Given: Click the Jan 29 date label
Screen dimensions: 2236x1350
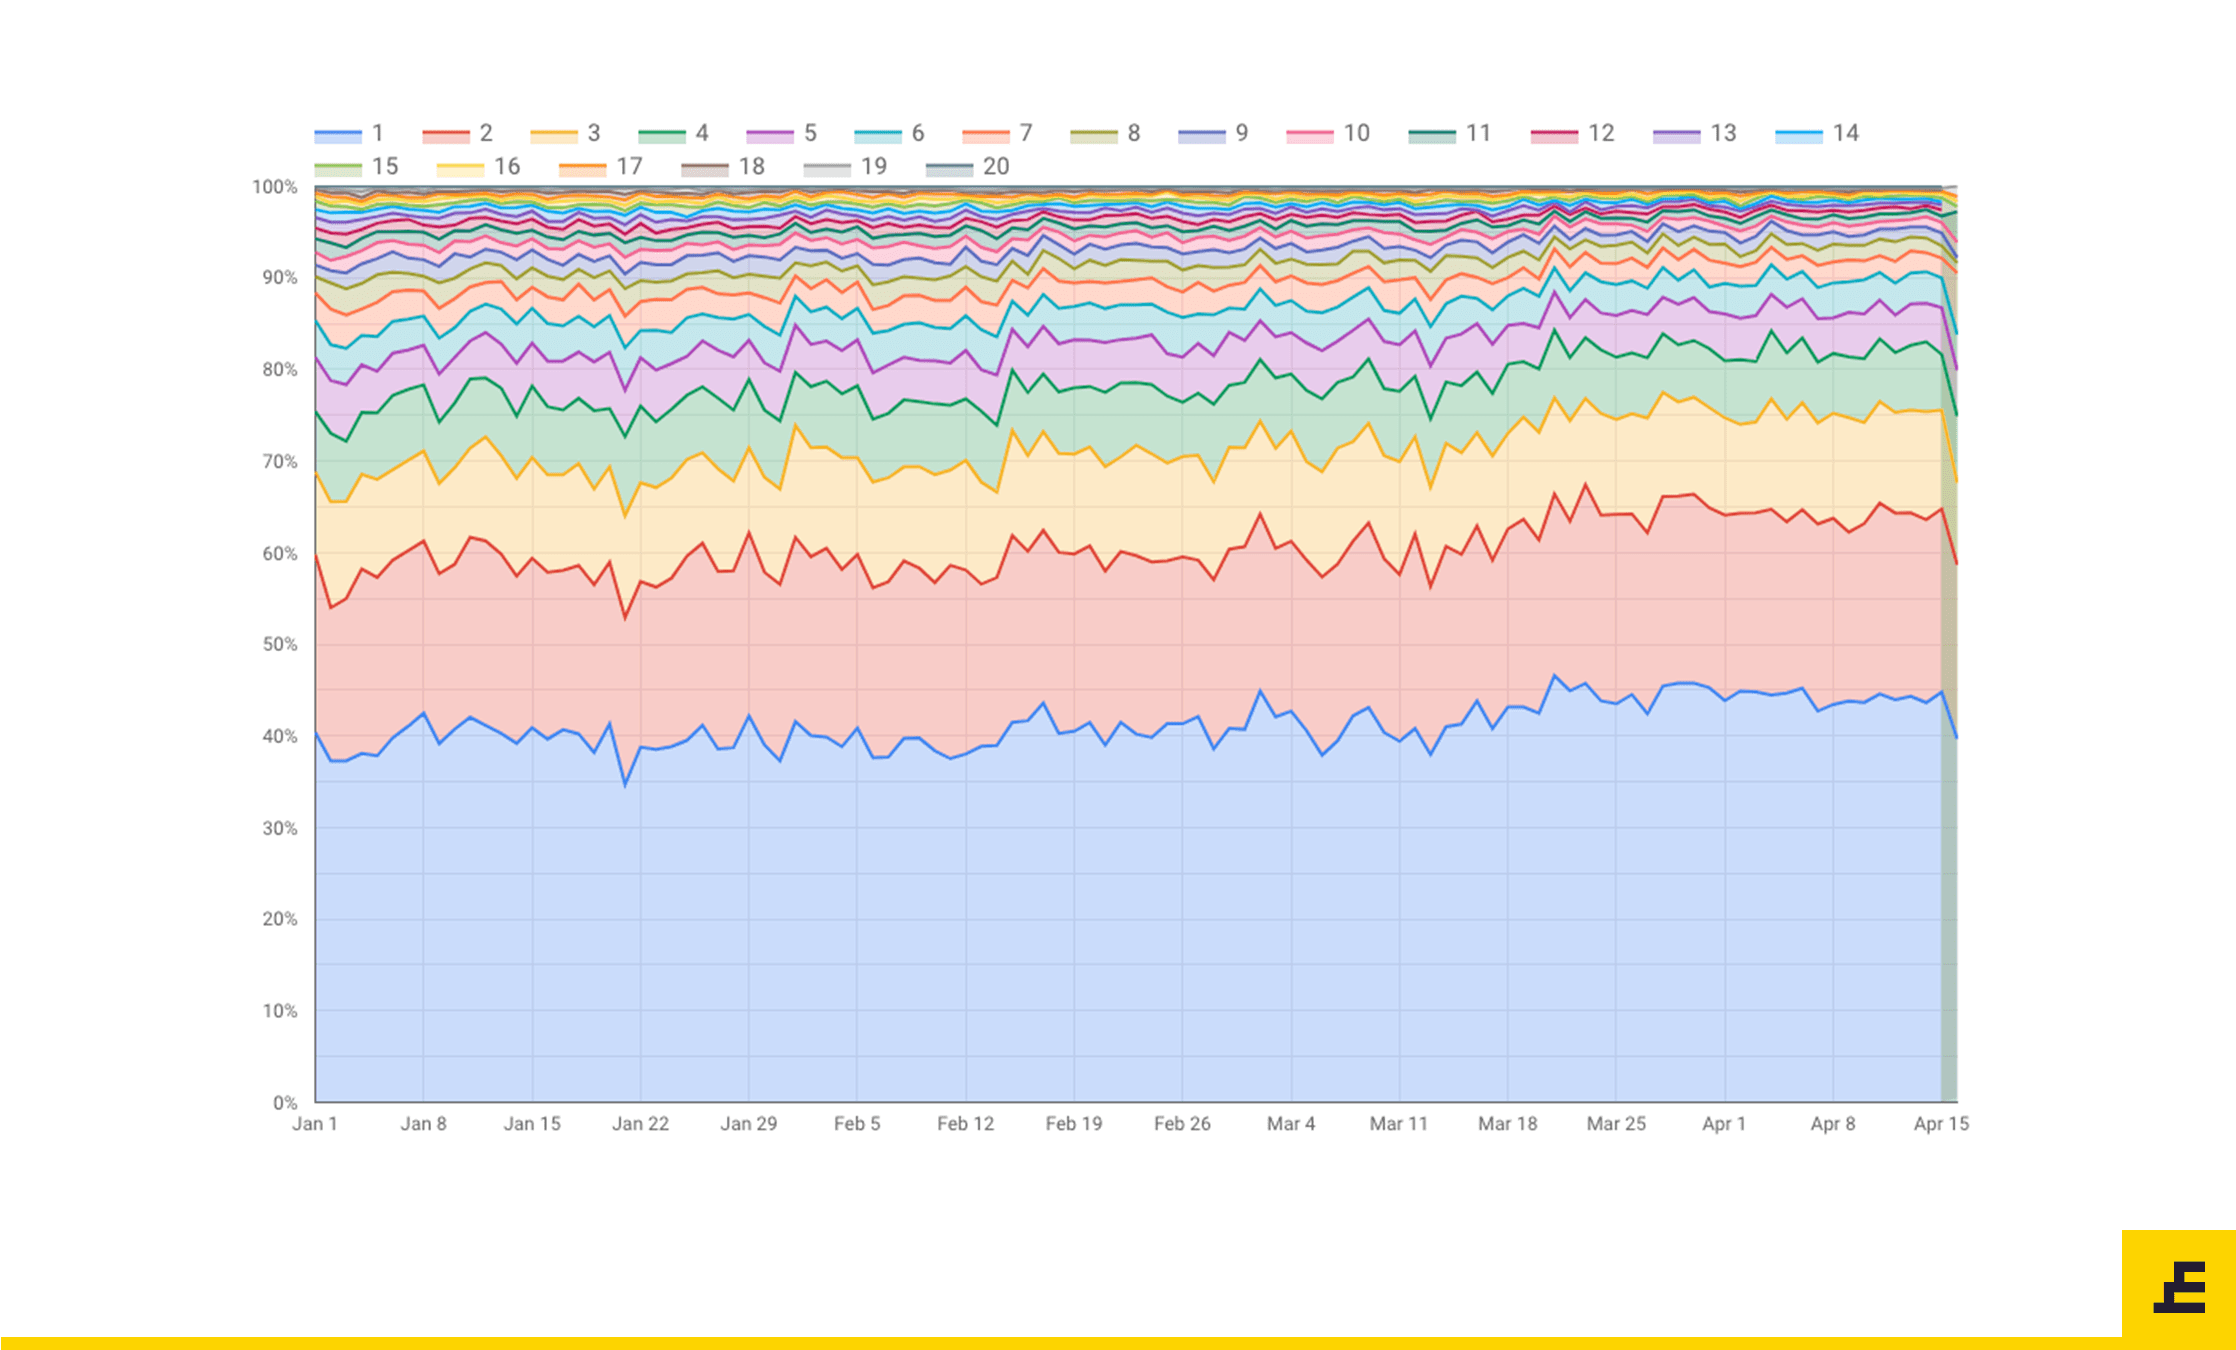Looking at the screenshot, I should [x=749, y=1124].
